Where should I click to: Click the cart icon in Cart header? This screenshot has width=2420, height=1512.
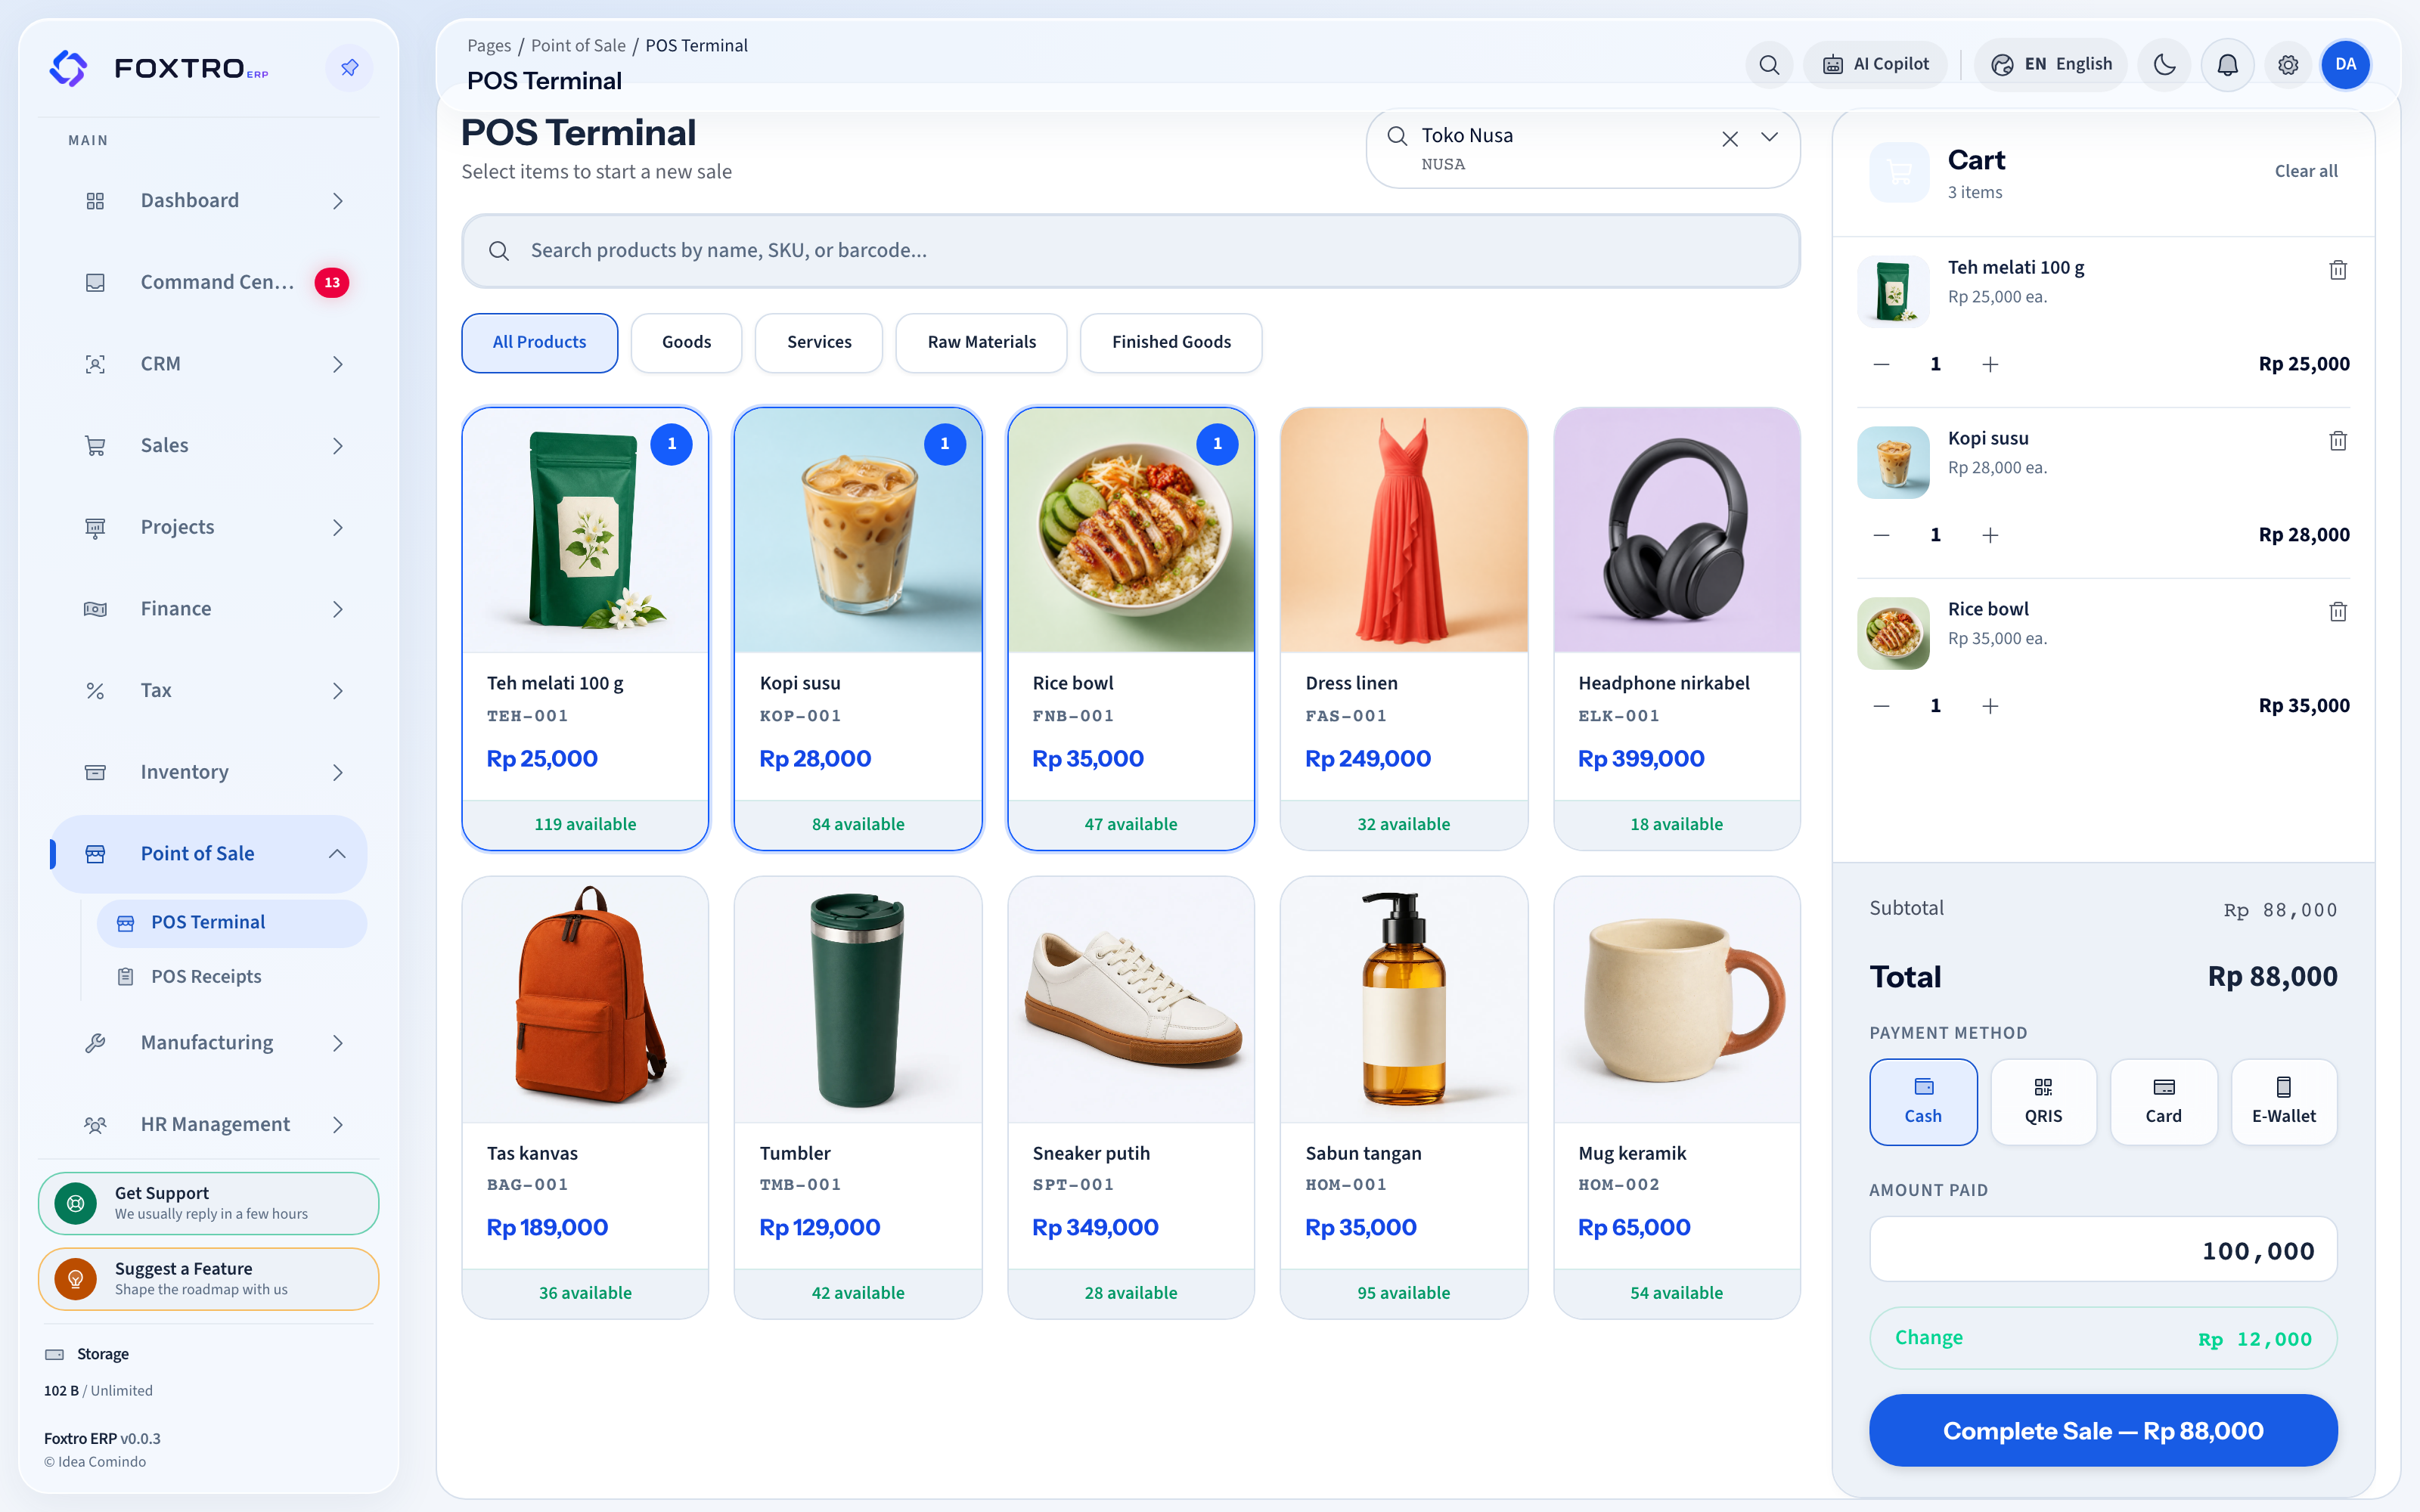[1899, 172]
